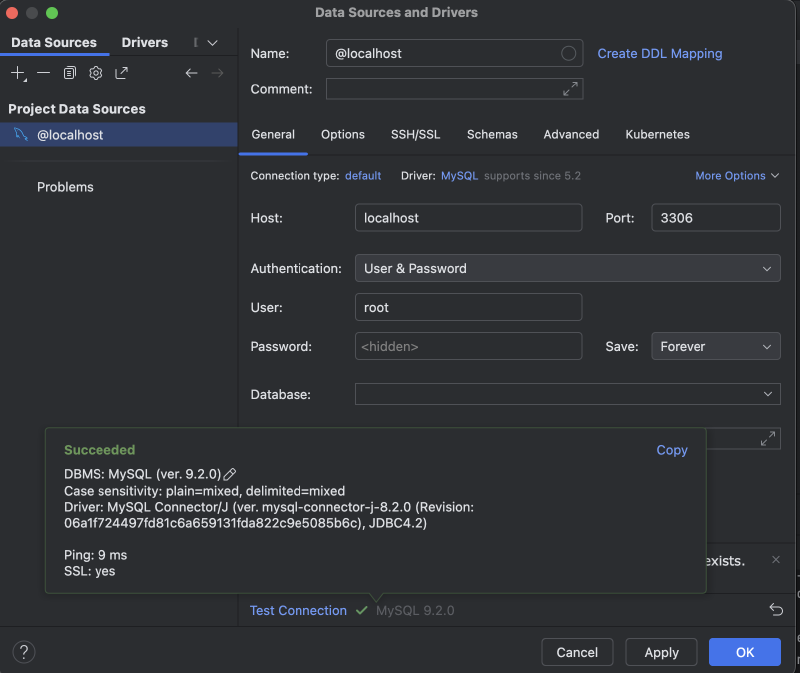800x673 pixels.
Task: Open hidden tabs chevron next to Drivers
Action: [212, 43]
